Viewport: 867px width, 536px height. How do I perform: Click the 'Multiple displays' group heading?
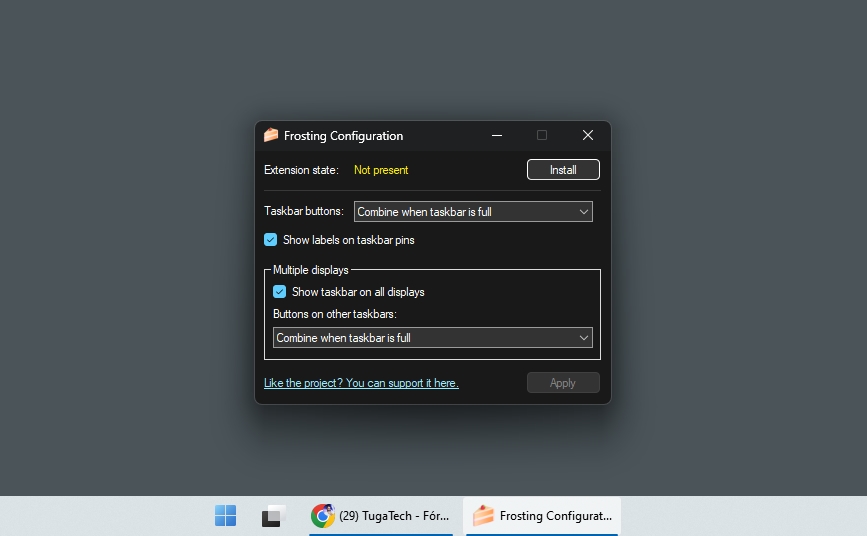point(311,270)
